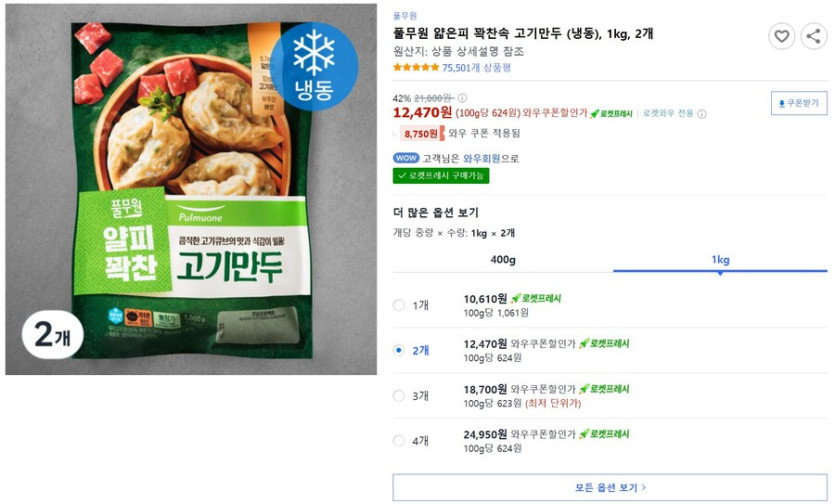Select the 1kg weight tab
This screenshot has height=504, width=835.
click(x=720, y=260)
